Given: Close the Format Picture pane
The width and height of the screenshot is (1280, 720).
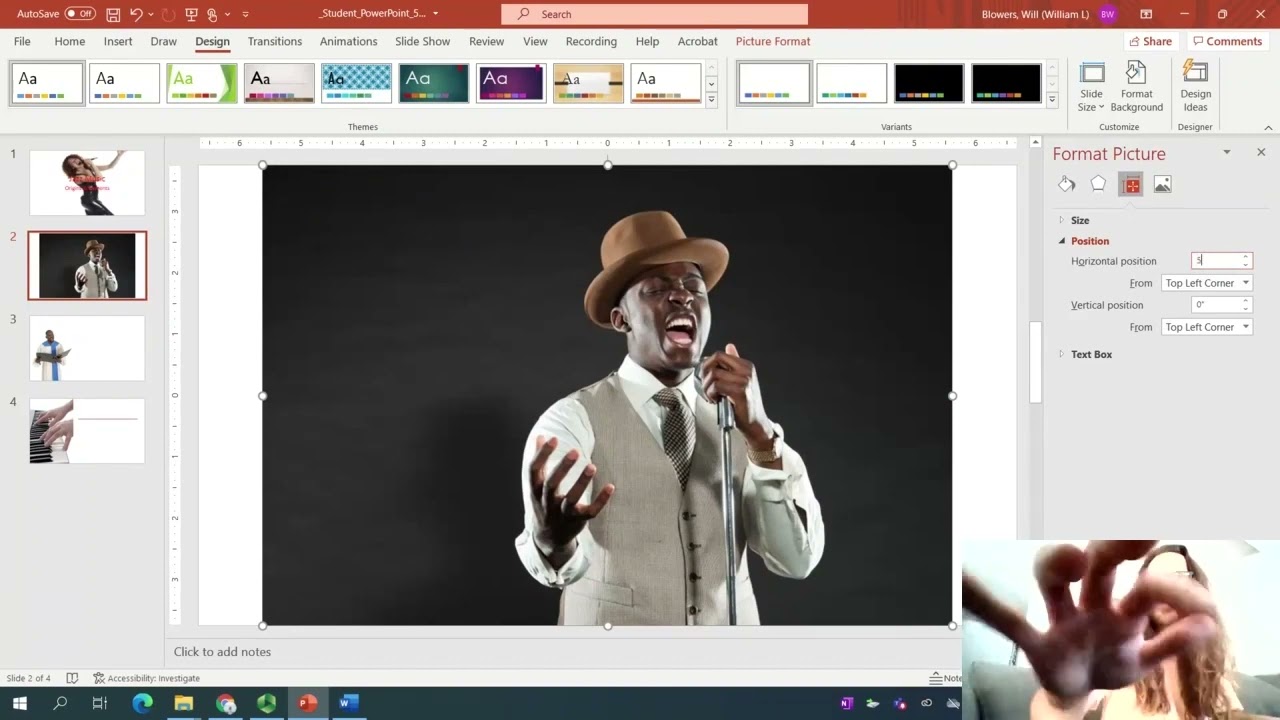Looking at the screenshot, I should (1261, 152).
